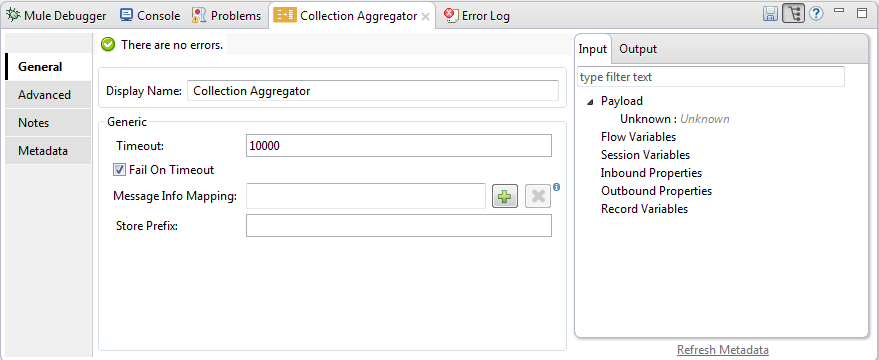Click the Problems tab warning icon

199,15
